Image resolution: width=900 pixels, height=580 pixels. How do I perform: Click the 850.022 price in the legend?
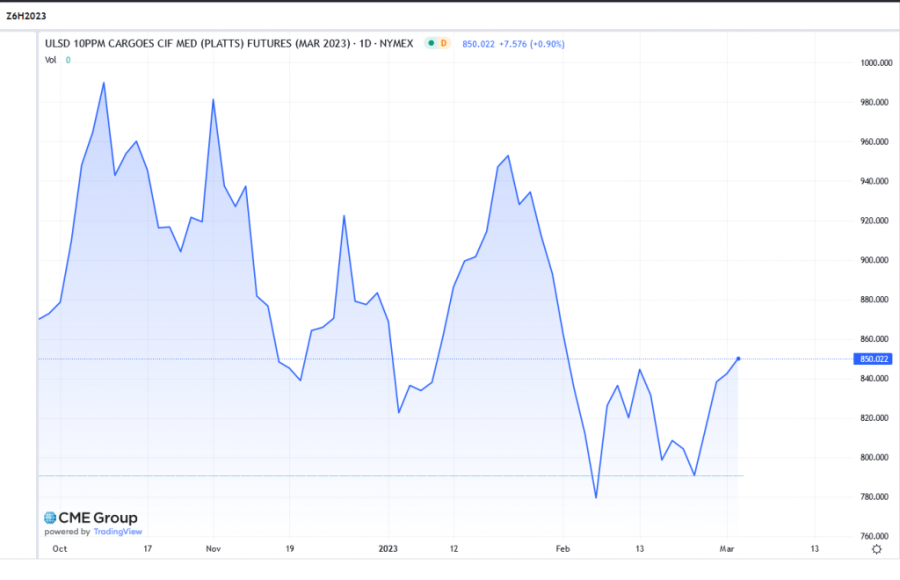click(x=478, y=43)
